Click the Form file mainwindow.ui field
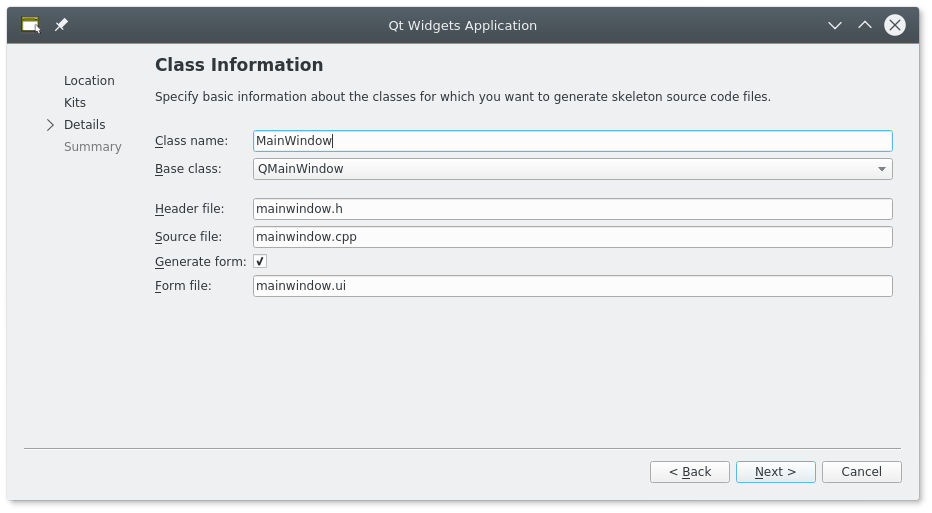 [x=572, y=286]
